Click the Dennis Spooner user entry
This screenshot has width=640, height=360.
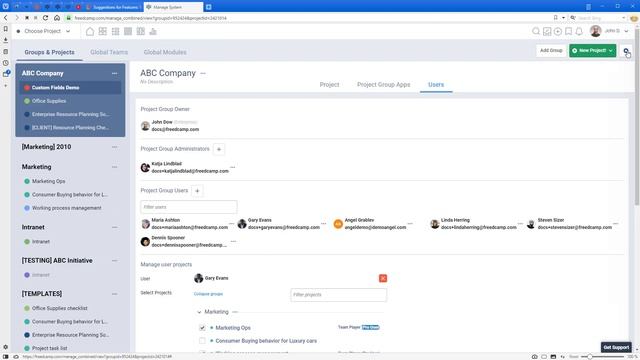184,242
